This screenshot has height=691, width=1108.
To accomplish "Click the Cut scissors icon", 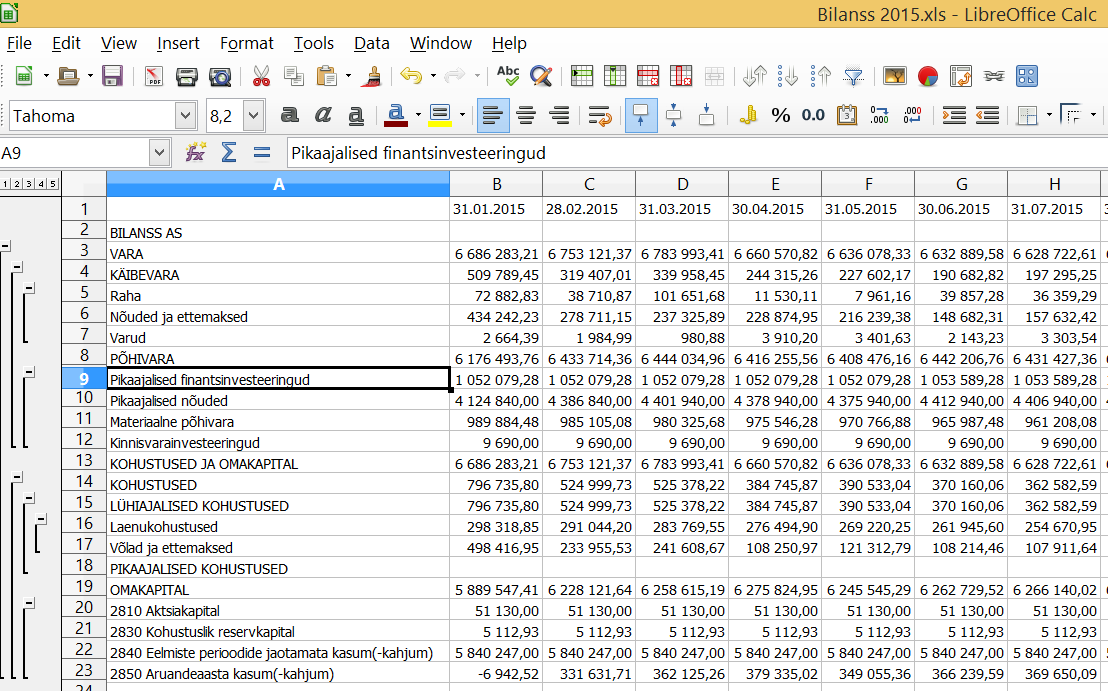I will click(261, 76).
